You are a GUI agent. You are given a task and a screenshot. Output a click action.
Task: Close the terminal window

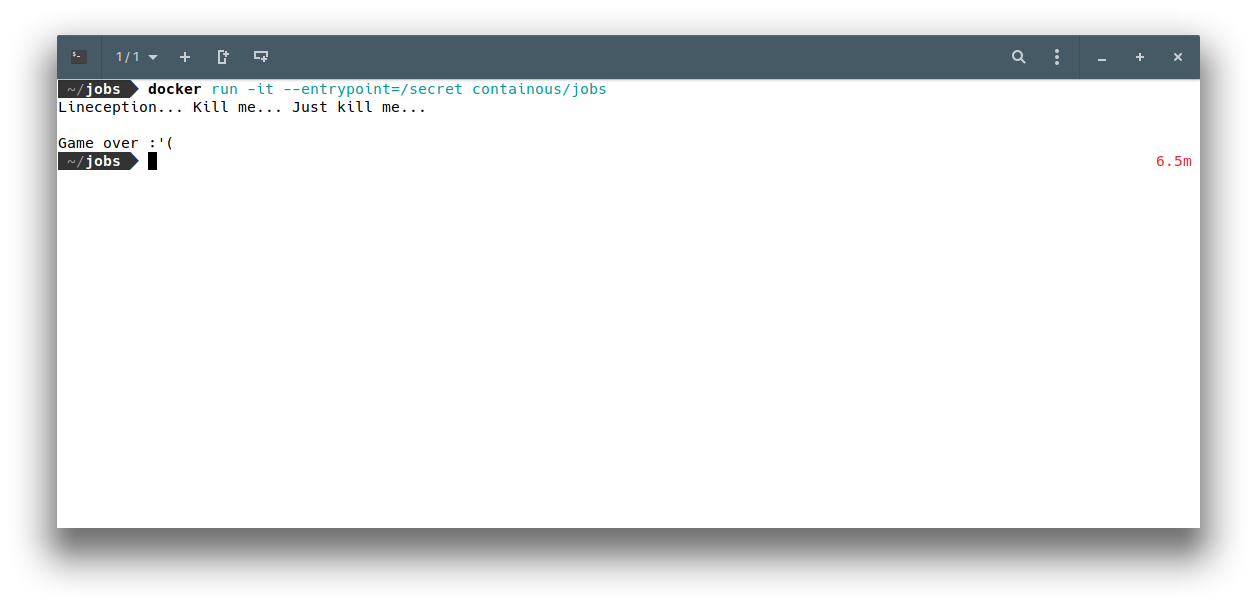pyautogui.click(x=1178, y=57)
